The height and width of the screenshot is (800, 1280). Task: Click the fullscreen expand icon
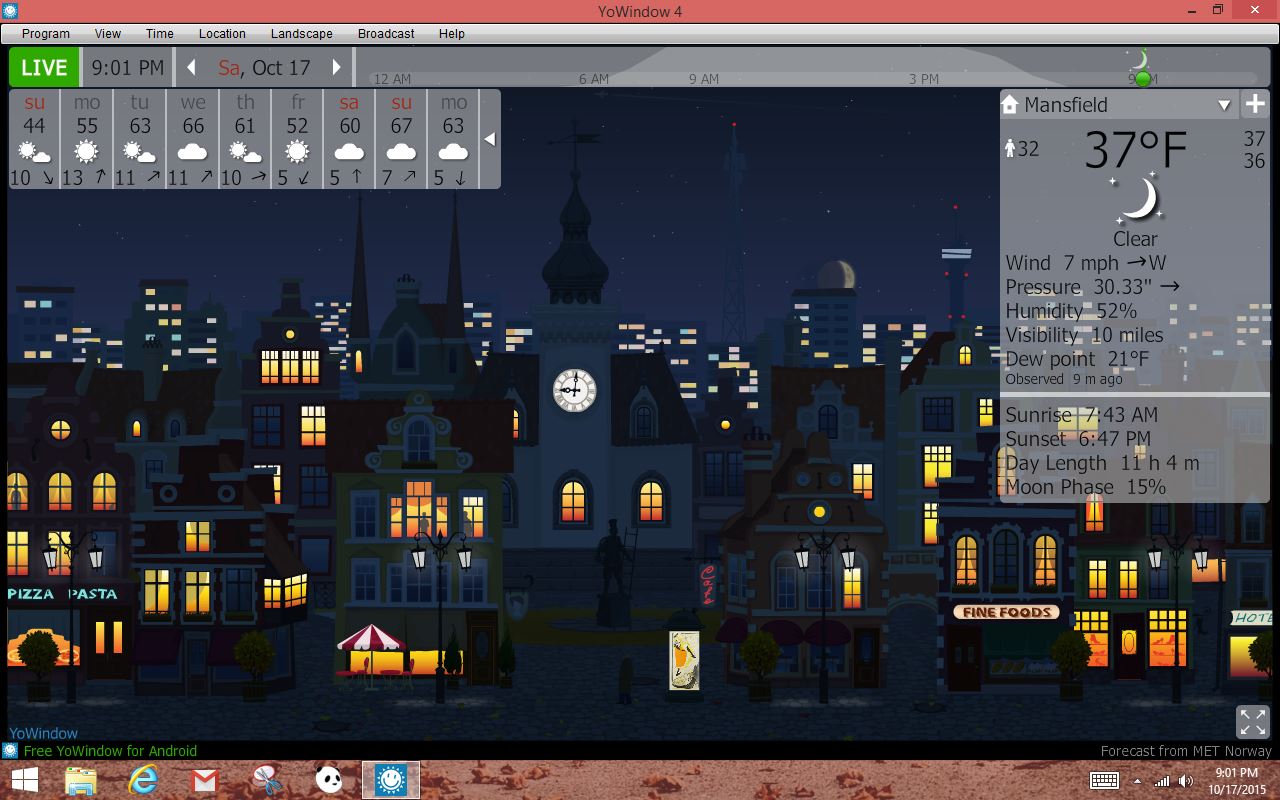coord(1252,721)
